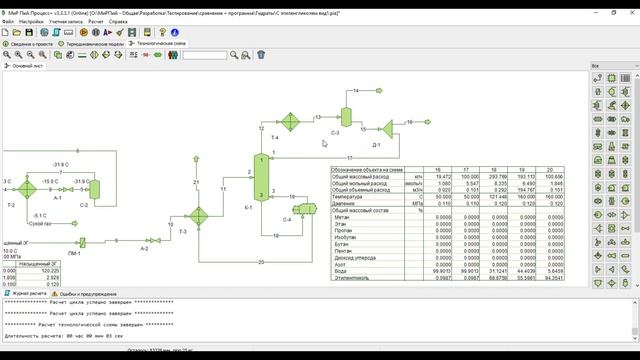Select the Основной лист sheet tab
Screen dimensions: 640x360
pos(24,66)
